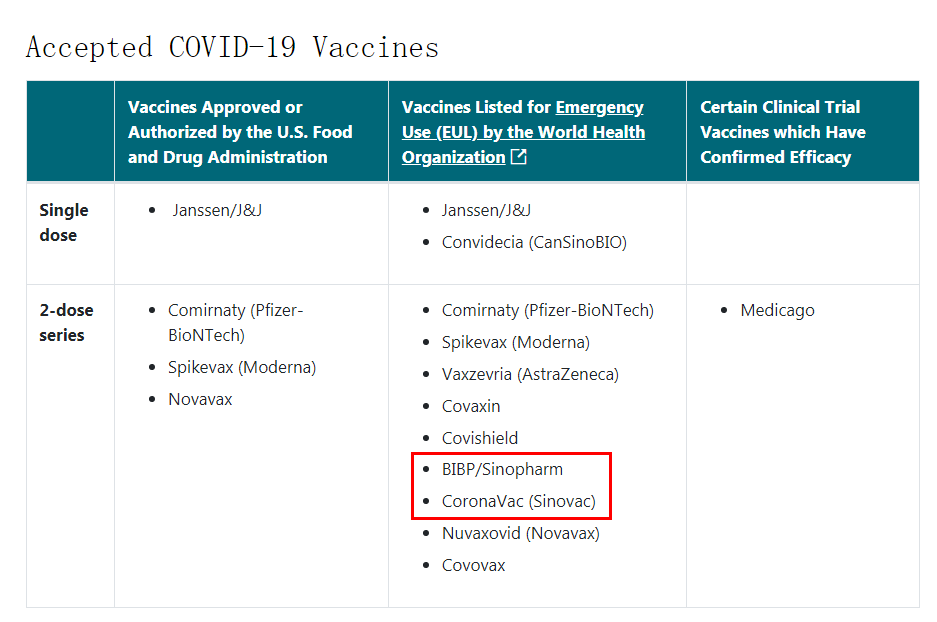
Task: Click the Covaxin list item
Action: coord(471,406)
